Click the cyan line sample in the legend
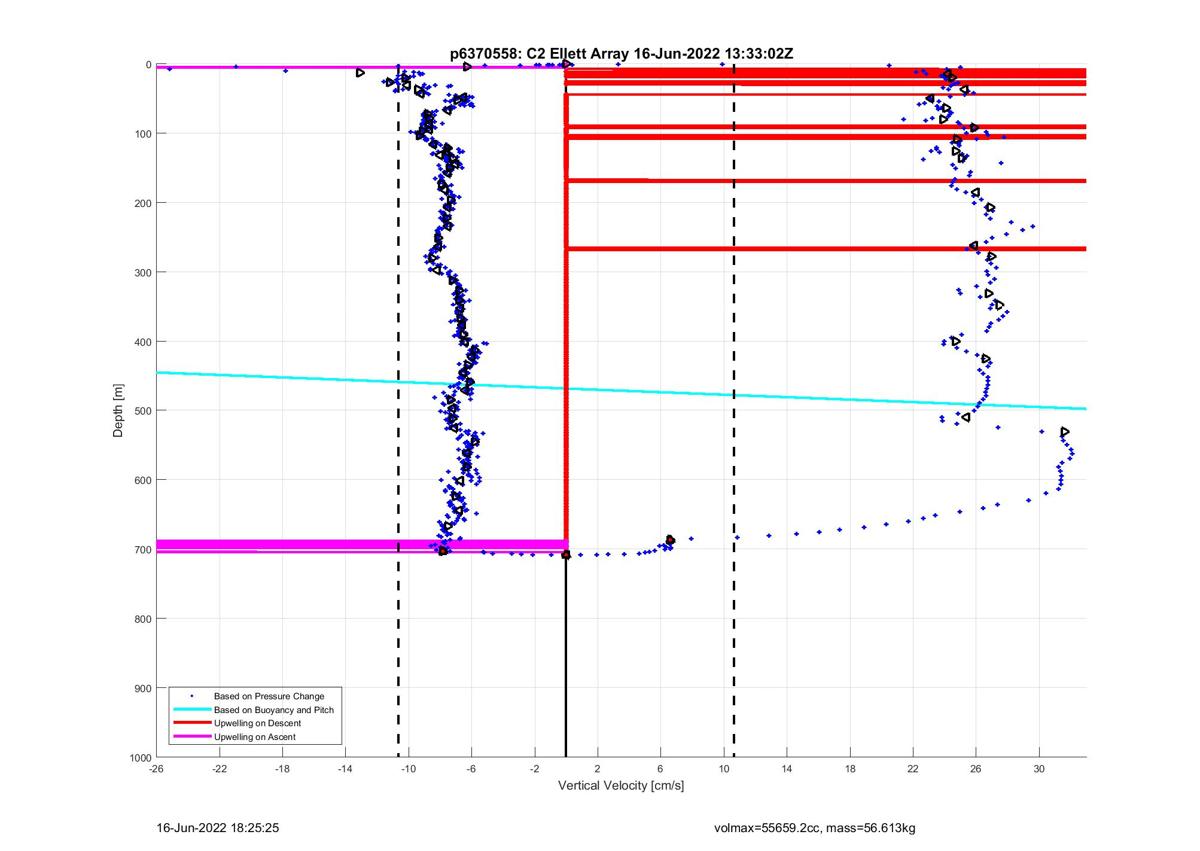 click(x=191, y=709)
